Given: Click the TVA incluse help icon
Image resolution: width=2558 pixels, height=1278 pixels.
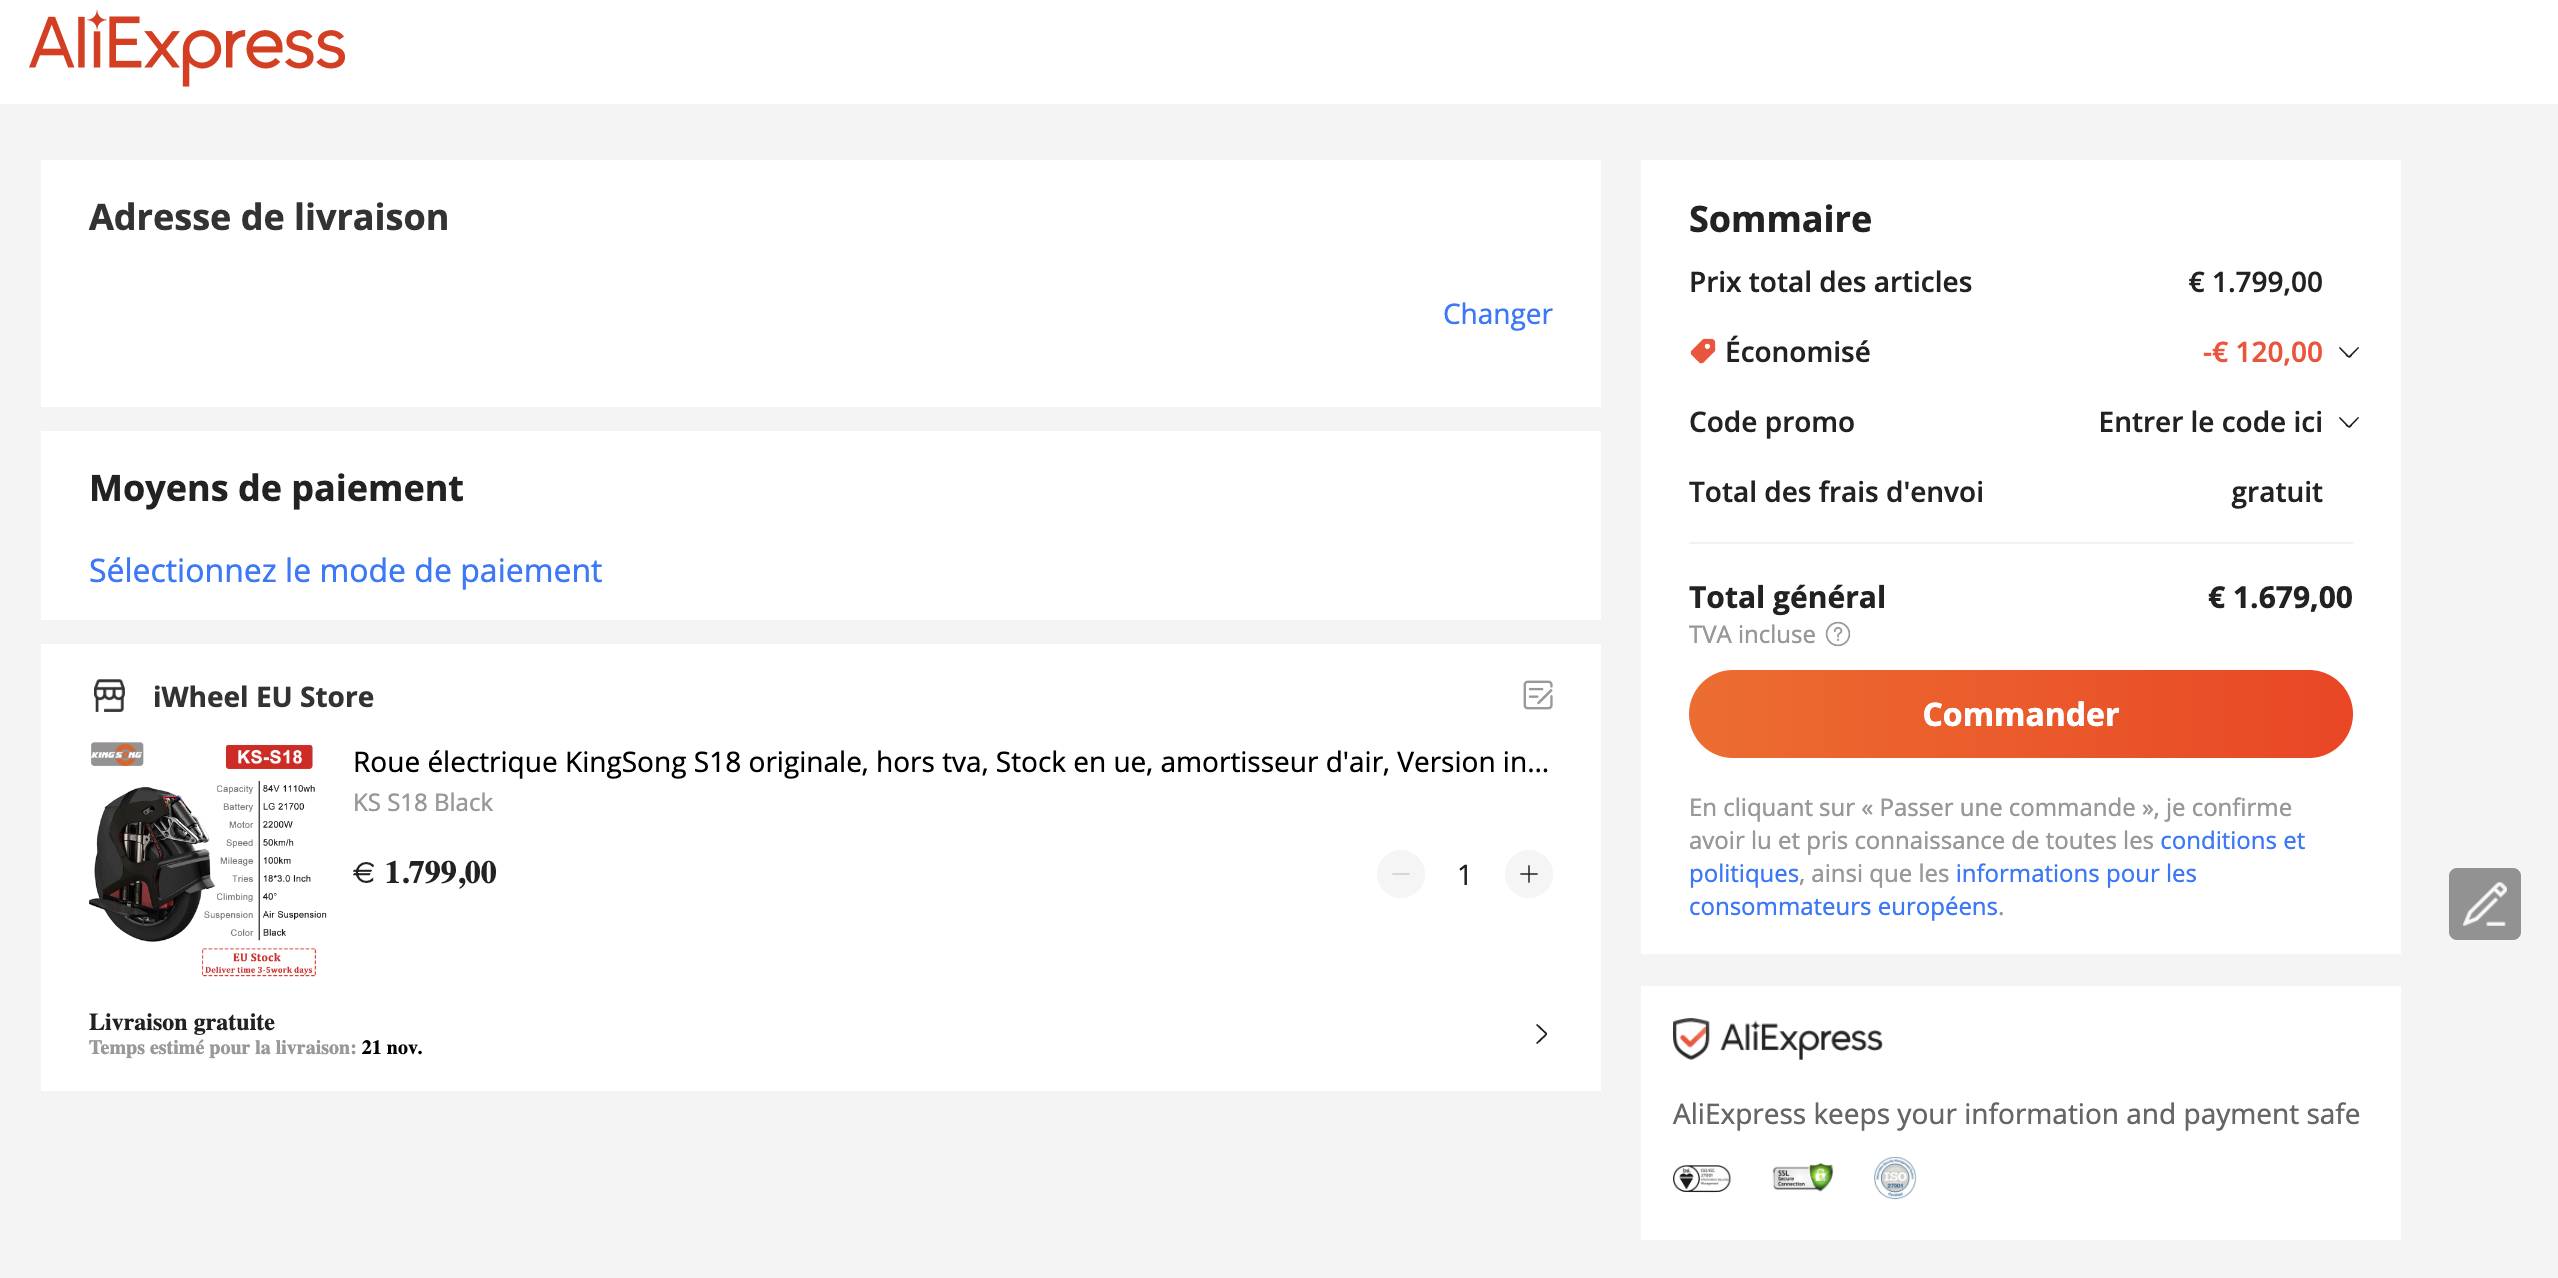Looking at the screenshot, I should (x=1838, y=634).
